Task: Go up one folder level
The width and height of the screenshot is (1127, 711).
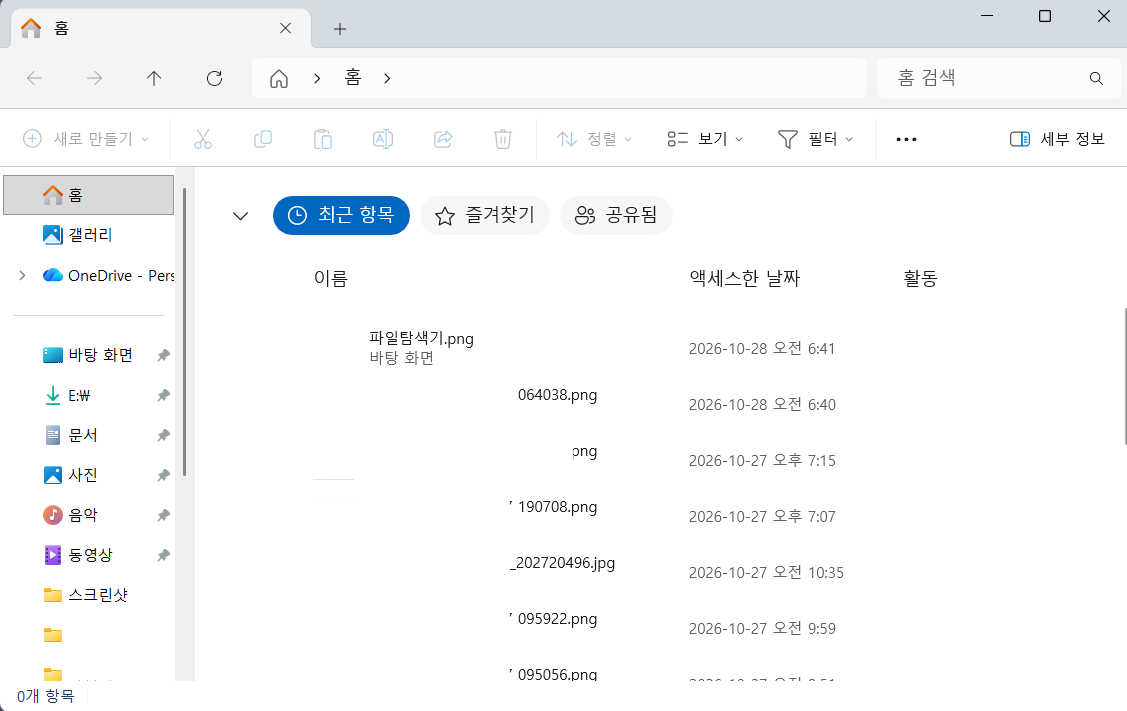Action: click(x=154, y=78)
